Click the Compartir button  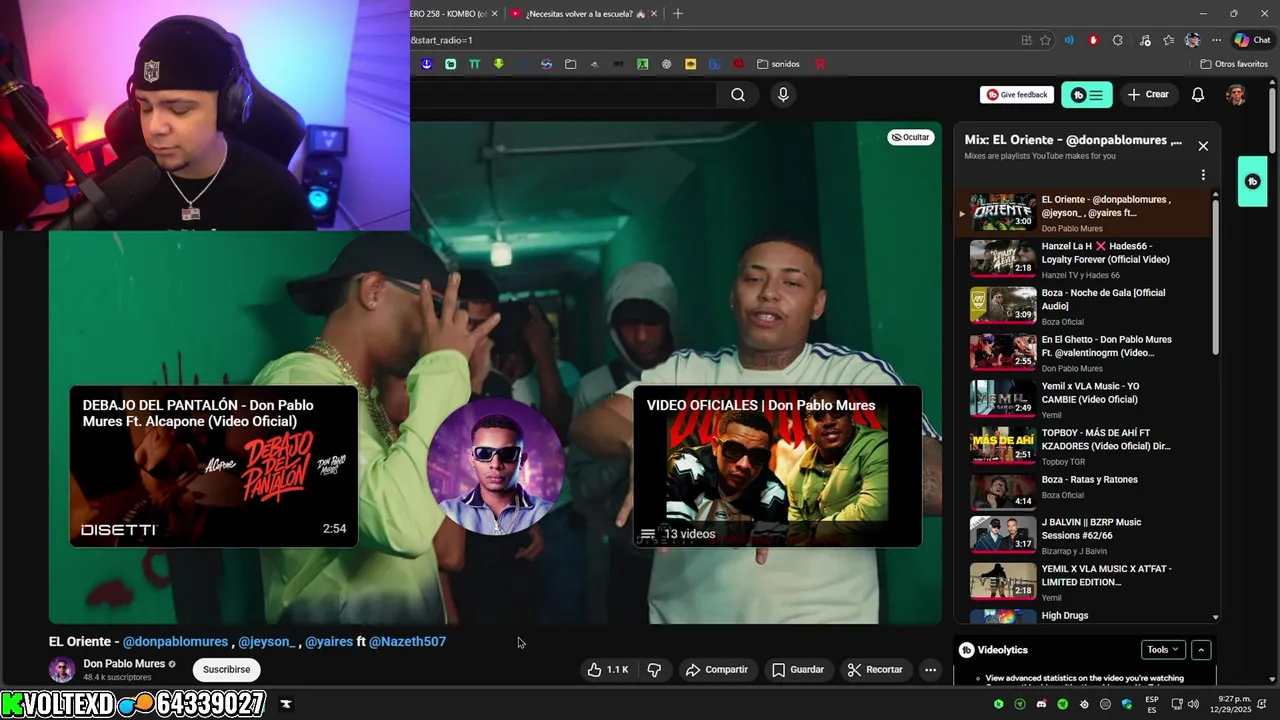tap(716, 670)
